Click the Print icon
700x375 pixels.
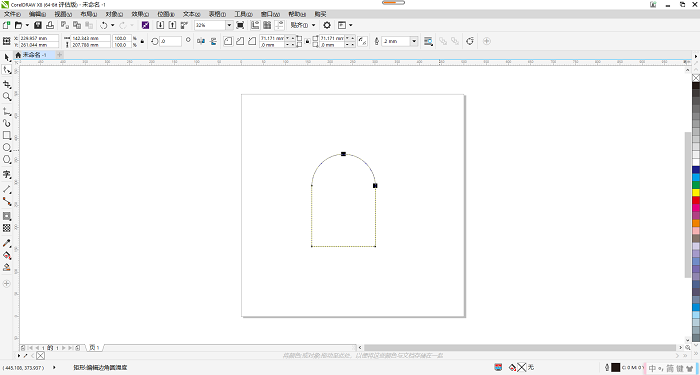click(50, 25)
